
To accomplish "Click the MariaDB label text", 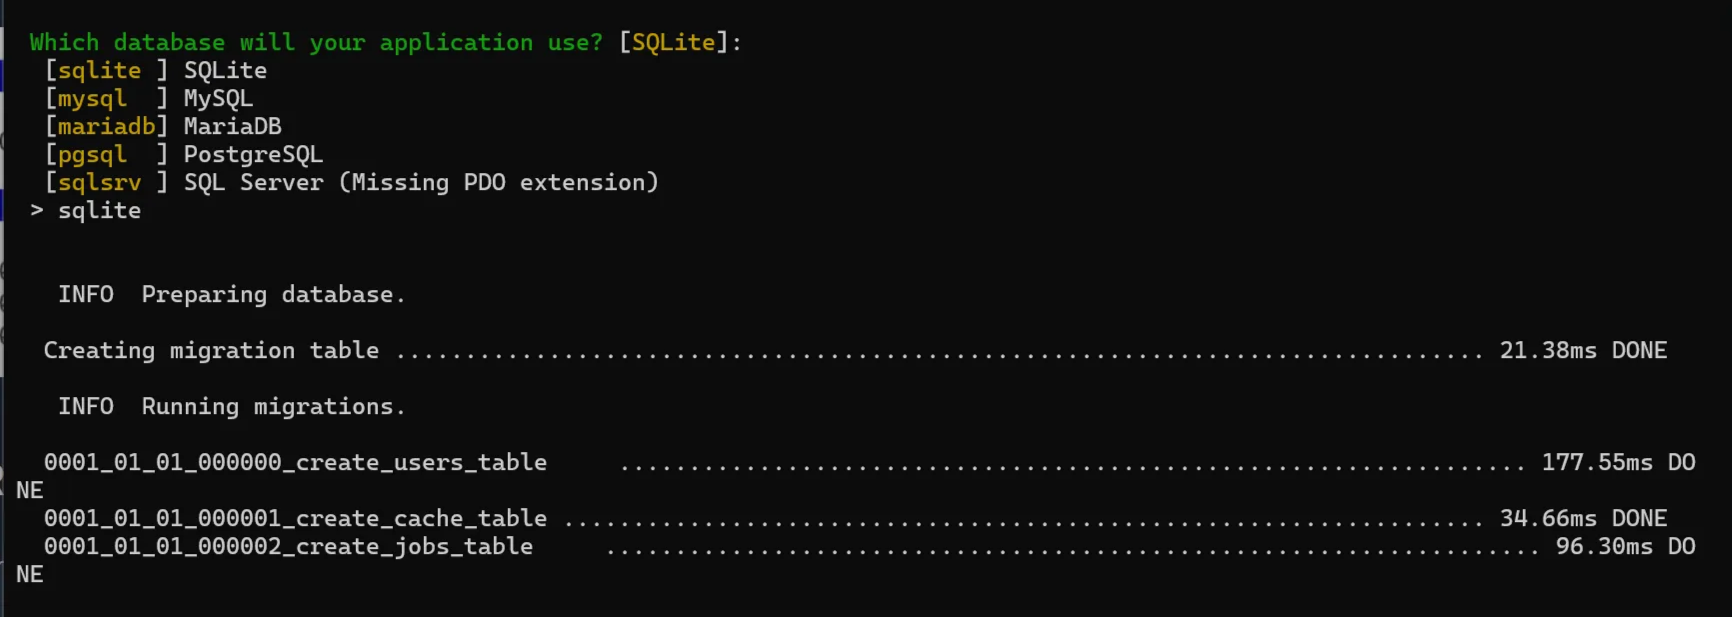I will pyautogui.click(x=232, y=127).
